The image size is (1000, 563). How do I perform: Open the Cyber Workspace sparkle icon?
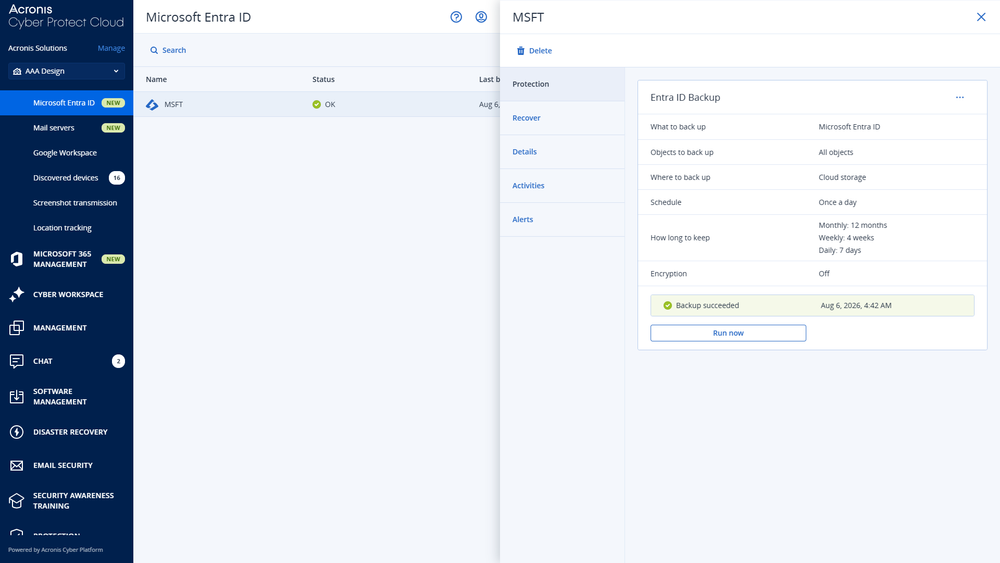coord(17,294)
